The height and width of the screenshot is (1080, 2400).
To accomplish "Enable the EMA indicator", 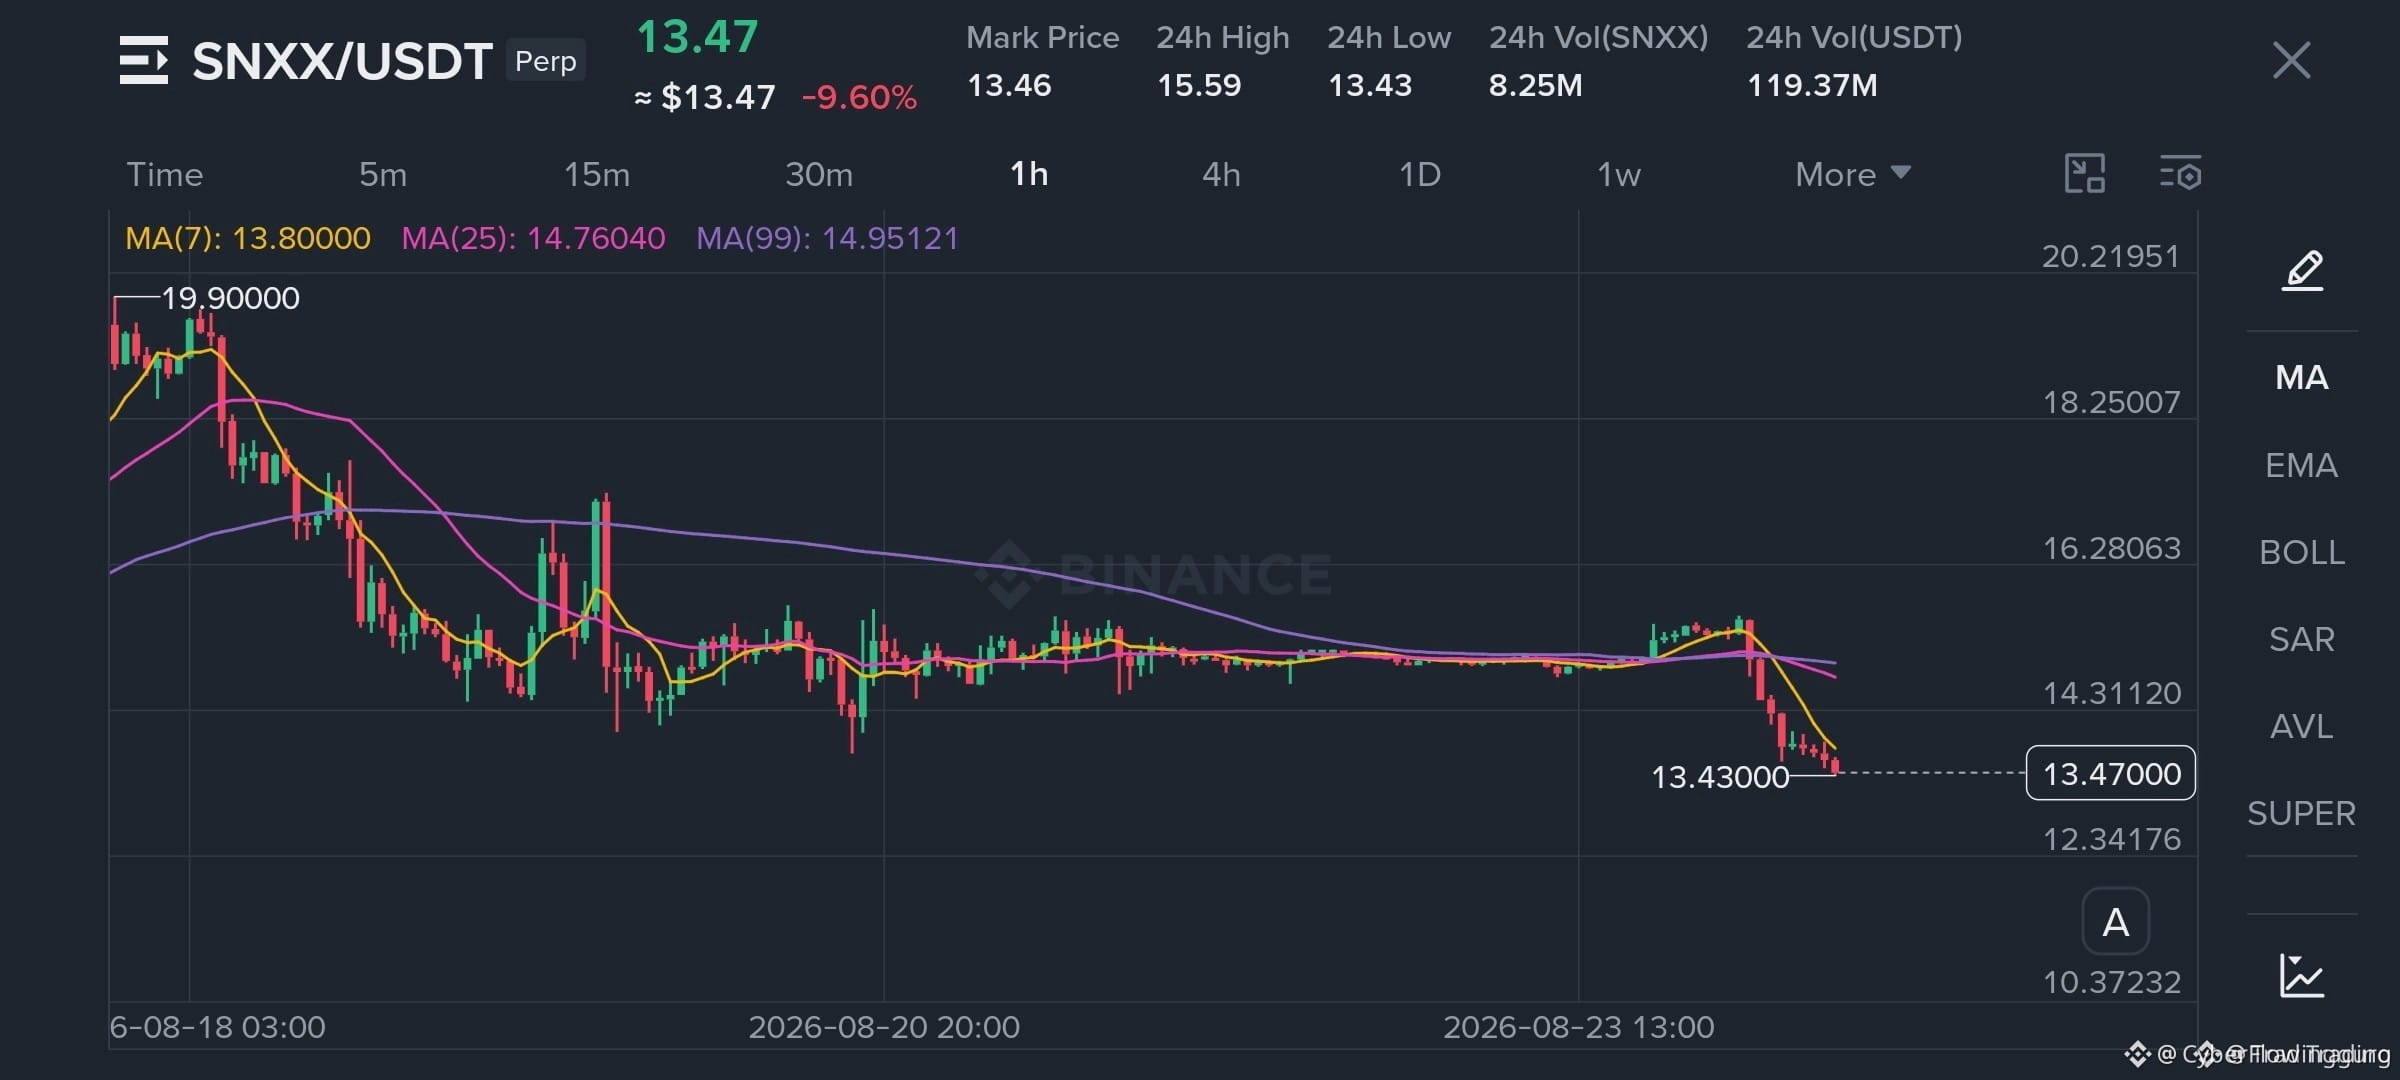I will (2302, 465).
